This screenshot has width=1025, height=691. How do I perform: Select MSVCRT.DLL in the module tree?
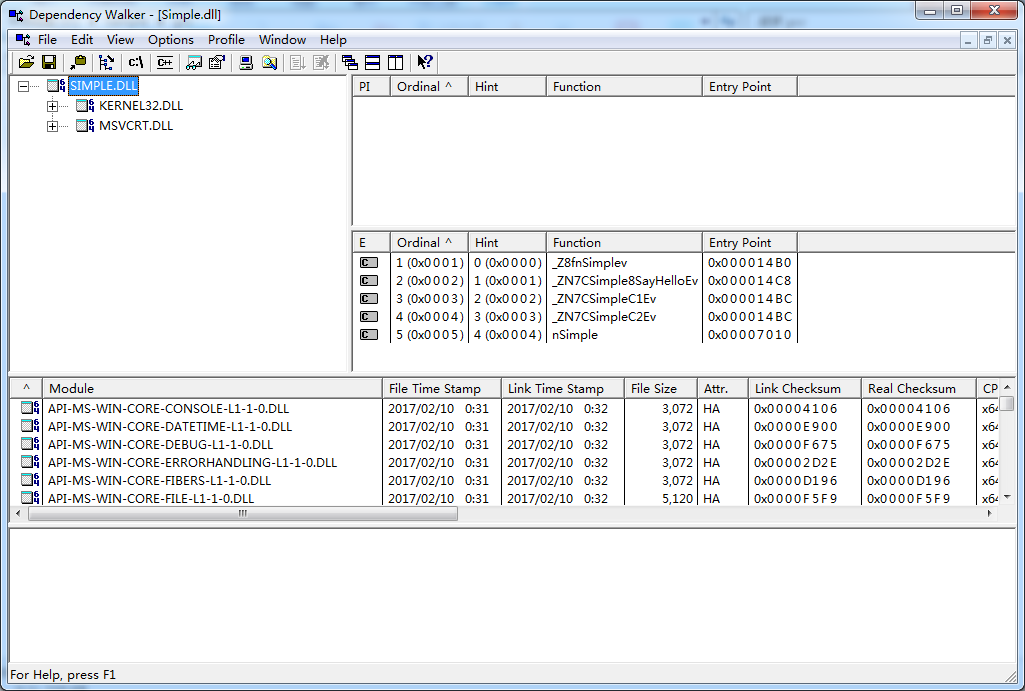point(136,126)
